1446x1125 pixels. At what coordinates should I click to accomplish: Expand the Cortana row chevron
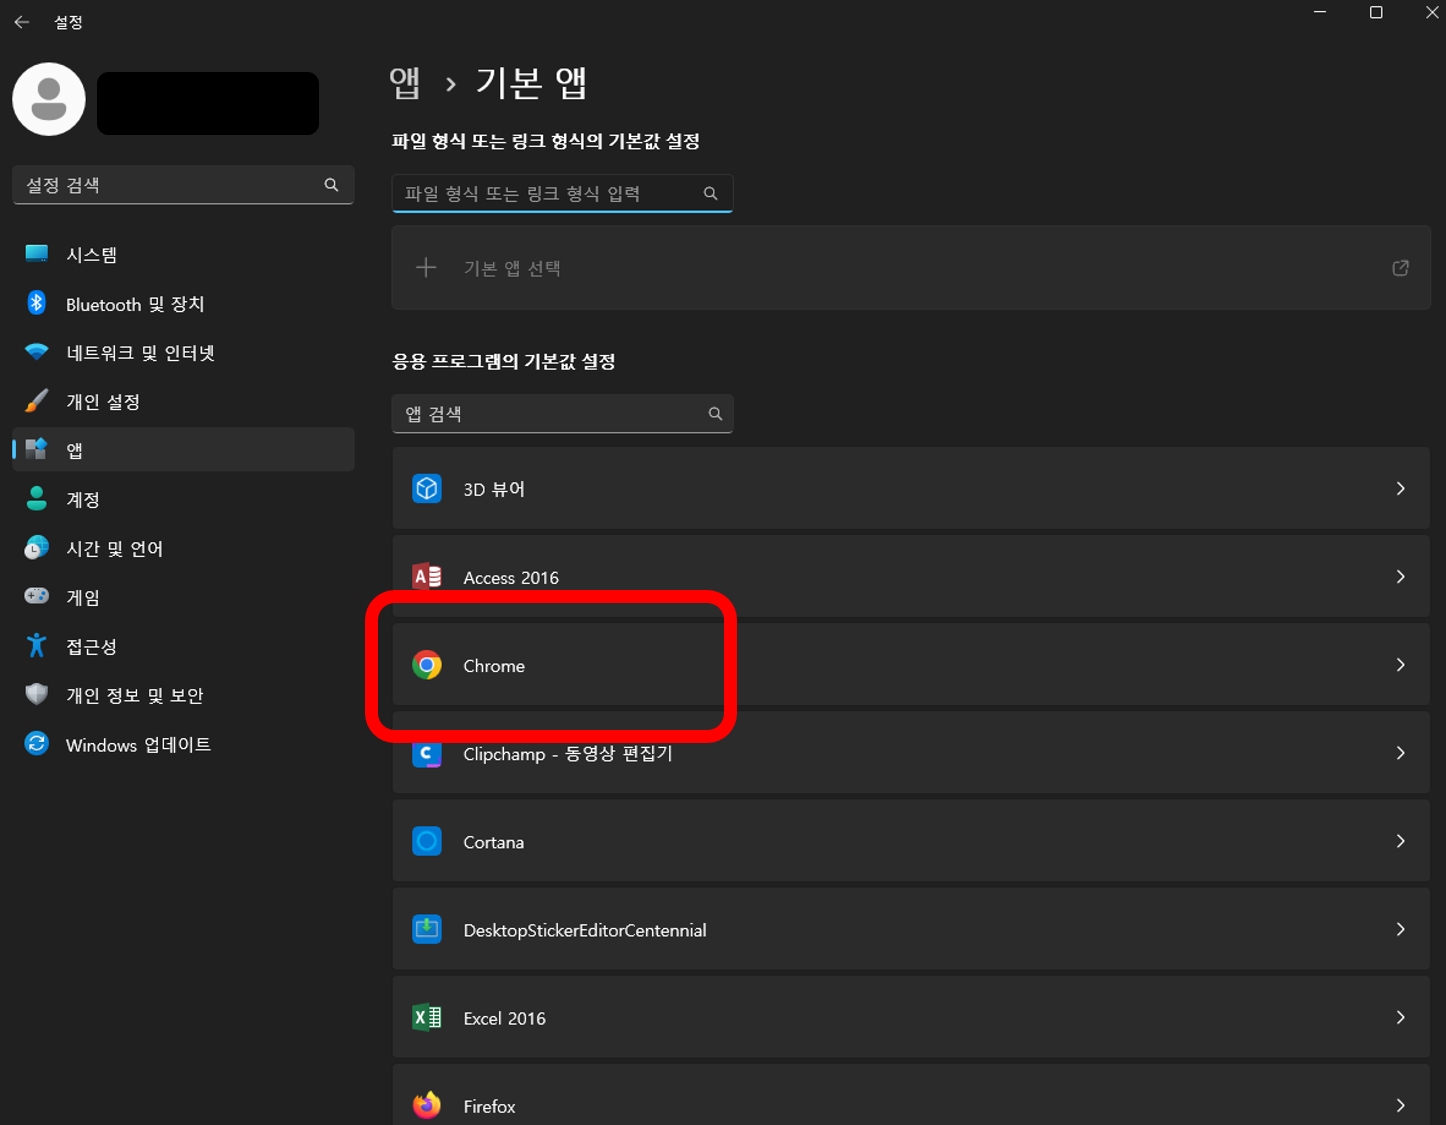click(1401, 841)
